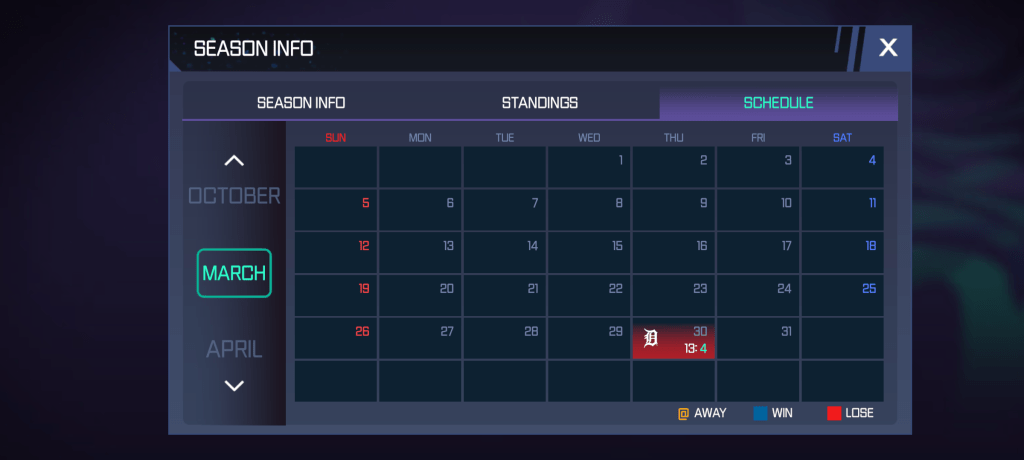Switch to the Season Info tab
The height and width of the screenshot is (460, 1024).
coord(301,103)
